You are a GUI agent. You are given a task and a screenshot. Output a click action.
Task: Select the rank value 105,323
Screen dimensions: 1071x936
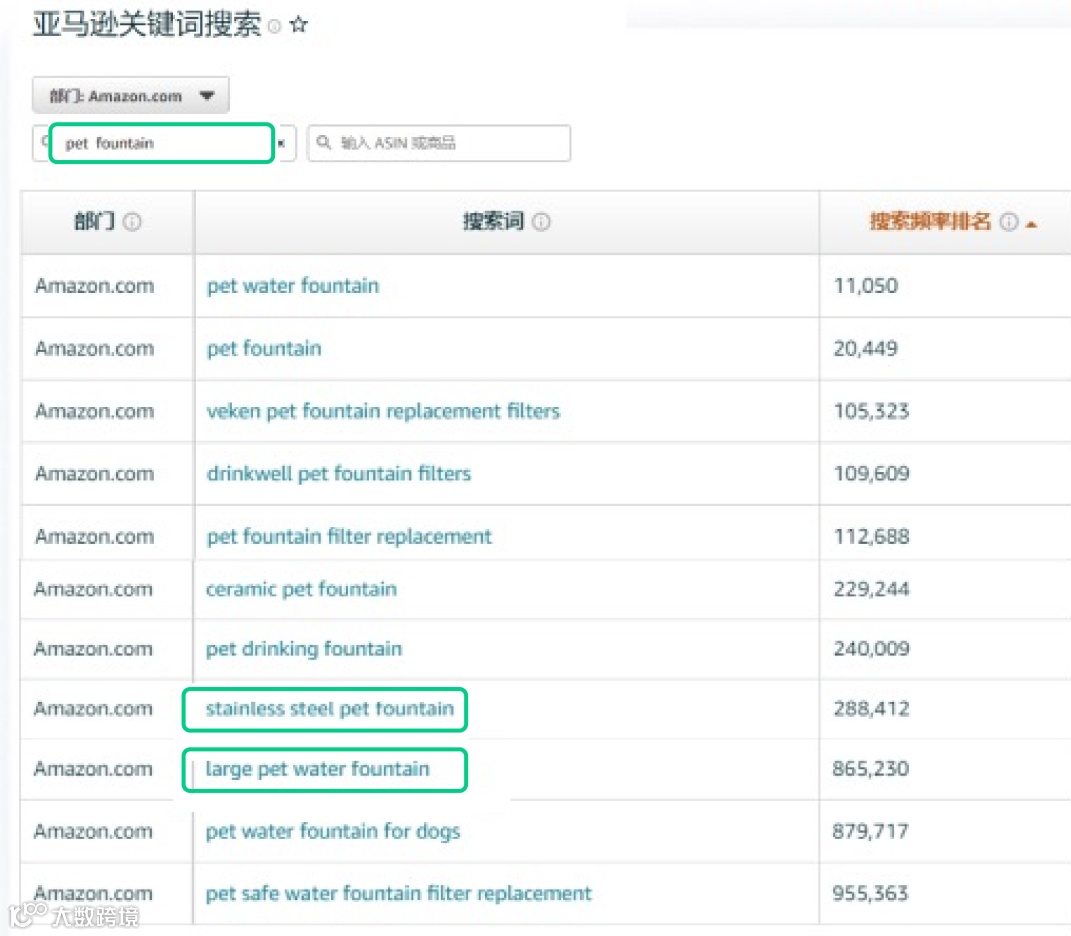871,411
